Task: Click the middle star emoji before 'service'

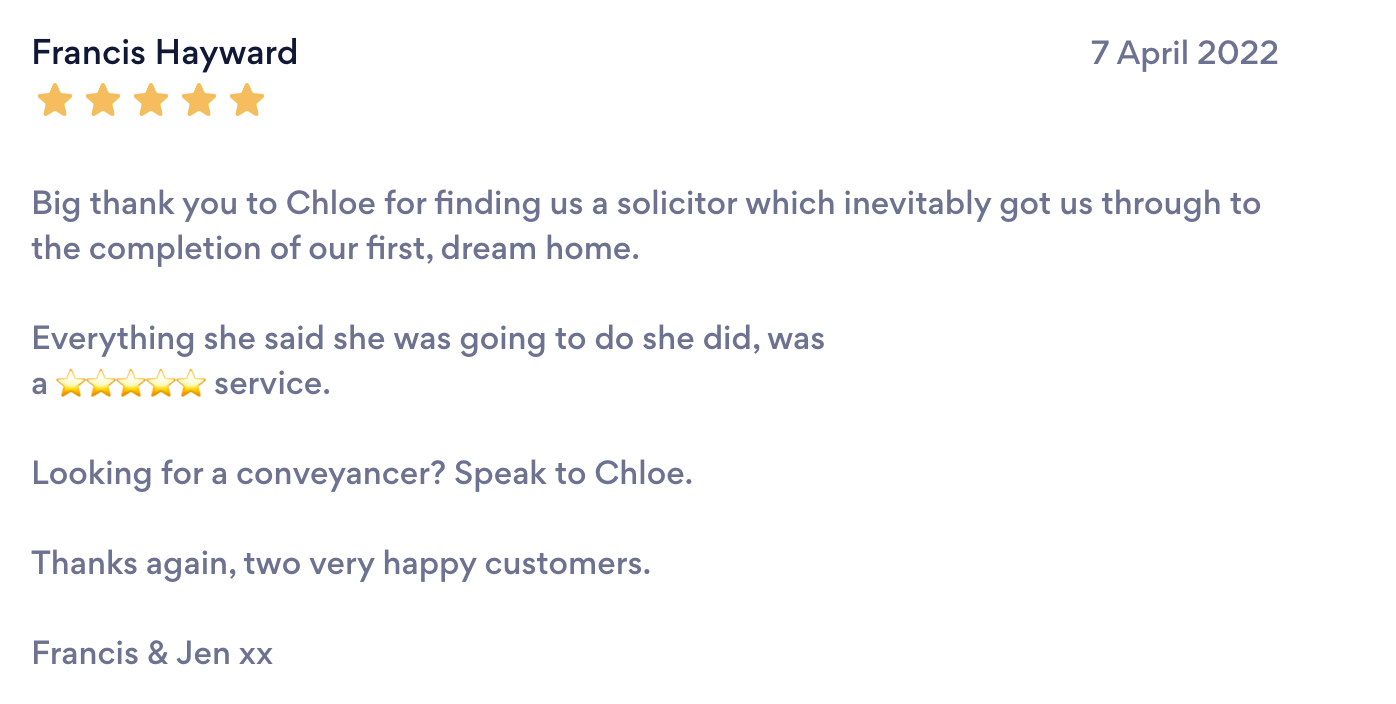Action: 131,383
